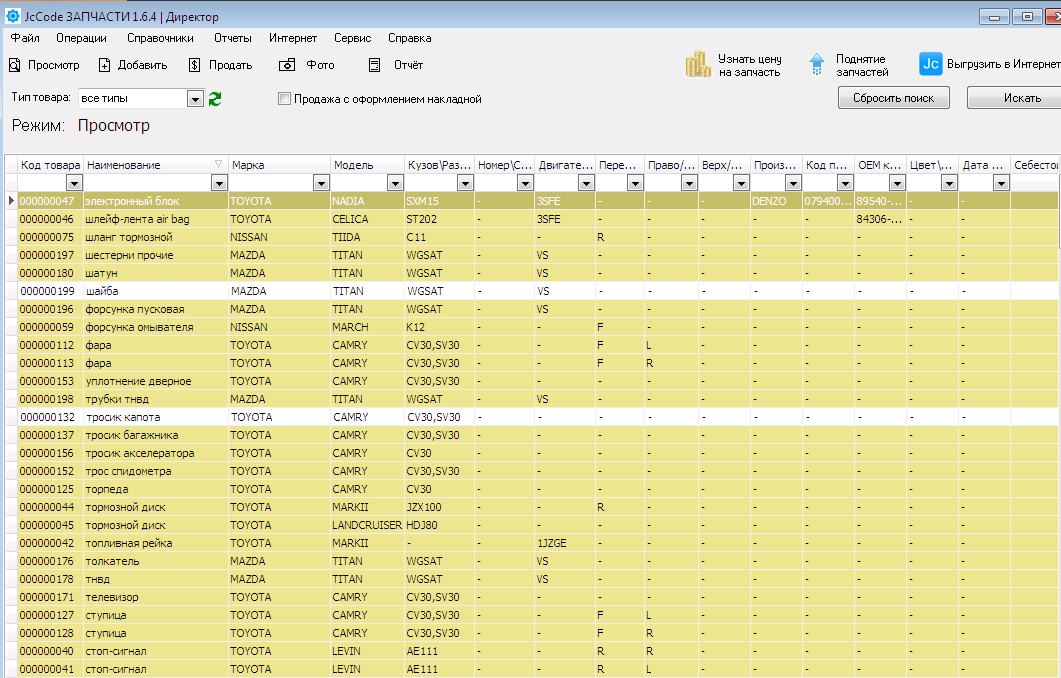
Task: Open the Отчеты menu
Action: (x=232, y=38)
